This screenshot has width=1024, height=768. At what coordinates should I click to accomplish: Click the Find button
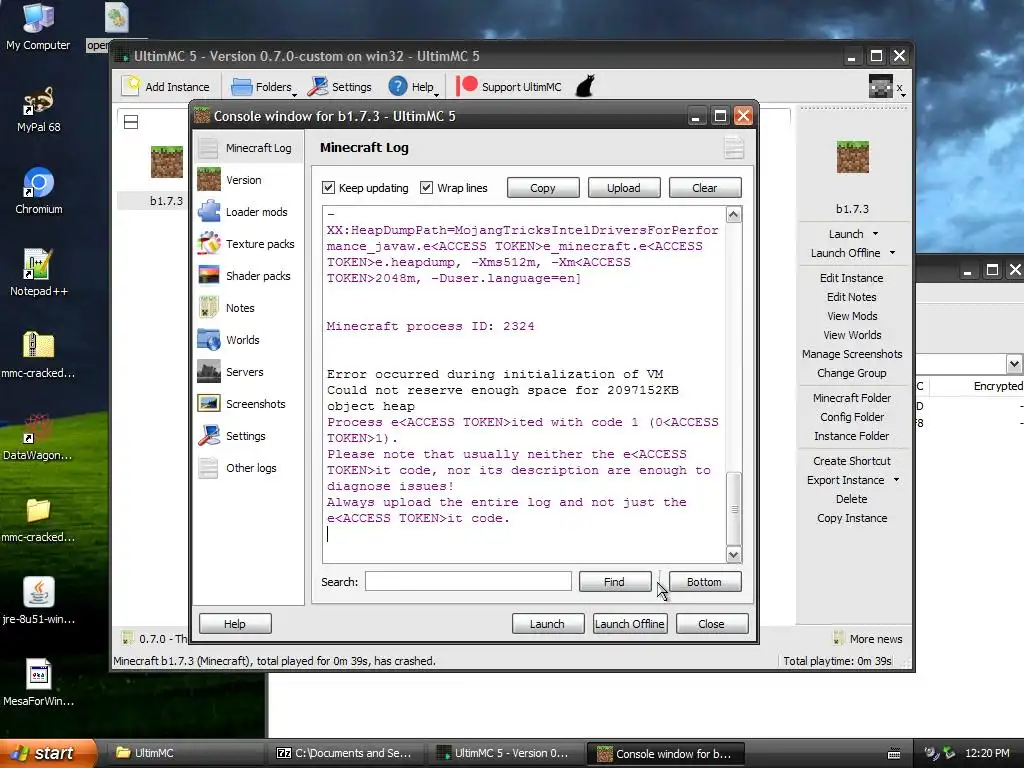[615, 581]
